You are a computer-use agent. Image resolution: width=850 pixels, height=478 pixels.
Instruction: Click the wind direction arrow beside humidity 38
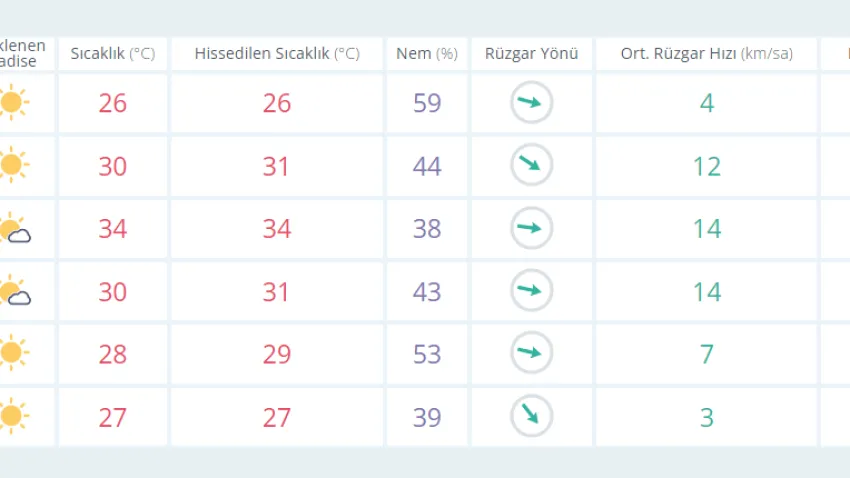[531, 228]
